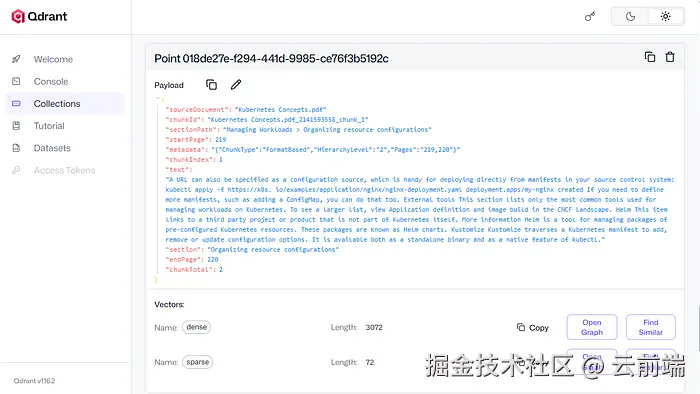The width and height of the screenshot is (700, 394).
Task: Click the startPage value 219
Action: pyautogui.click(x=221, y=140)
